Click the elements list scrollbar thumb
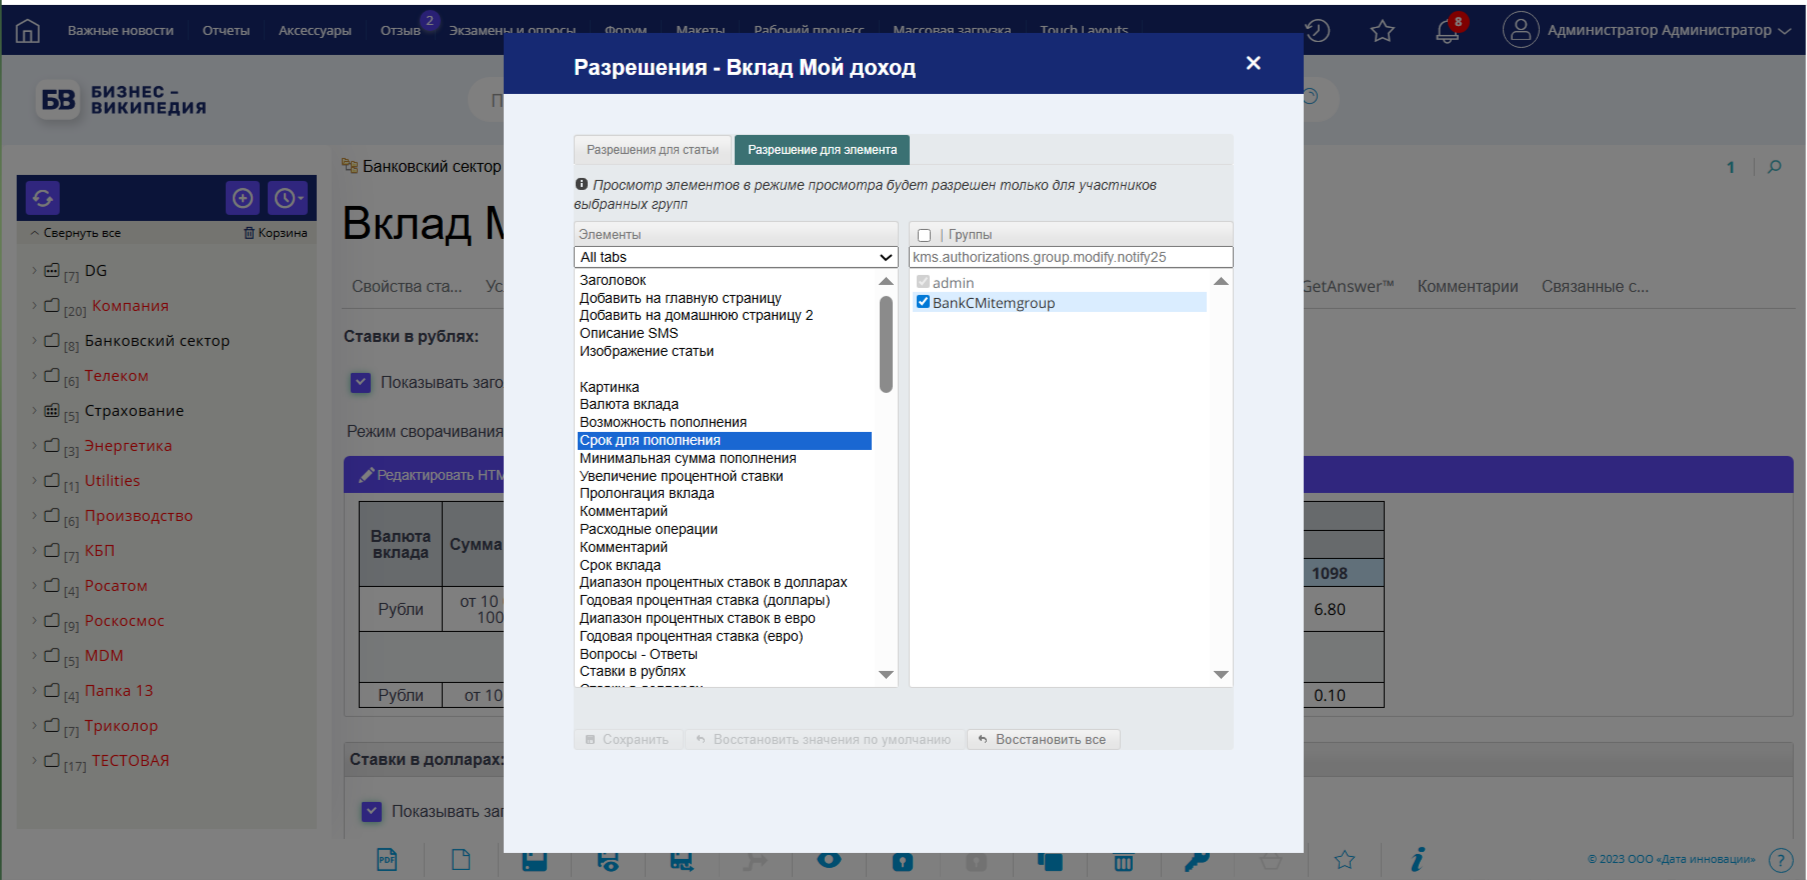 click(x=886, y=345)
